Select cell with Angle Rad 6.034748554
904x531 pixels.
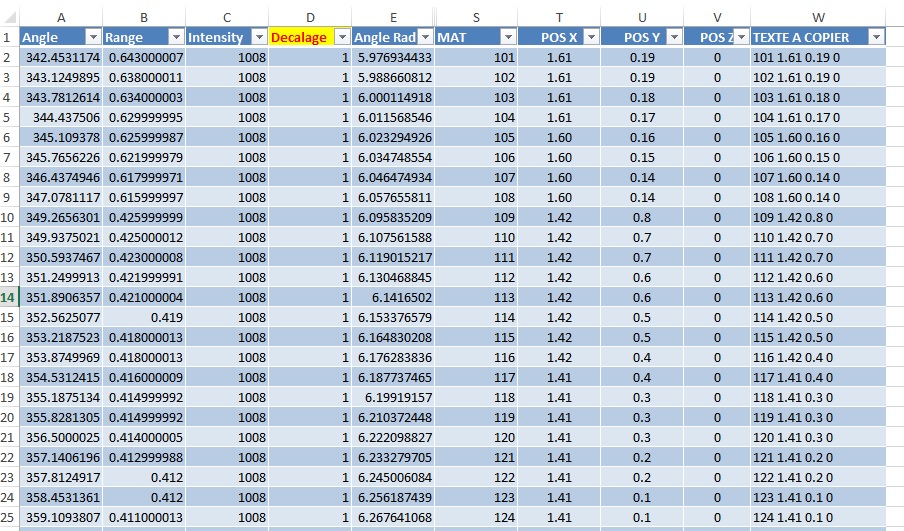point(393,157)
